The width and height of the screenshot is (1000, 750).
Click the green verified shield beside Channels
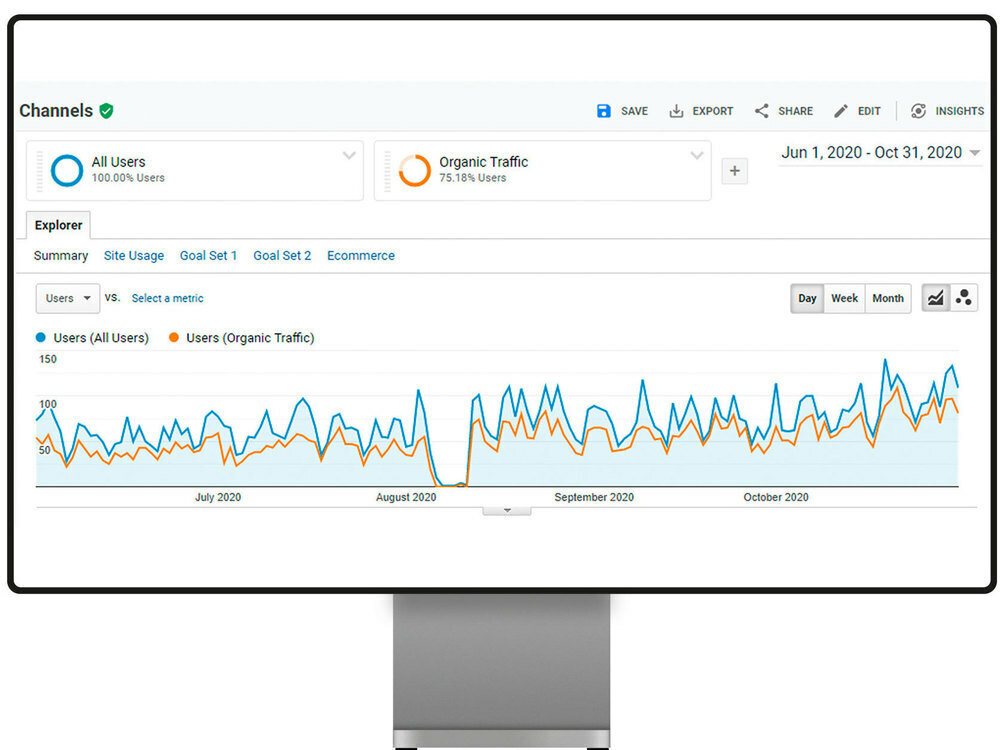106,111
